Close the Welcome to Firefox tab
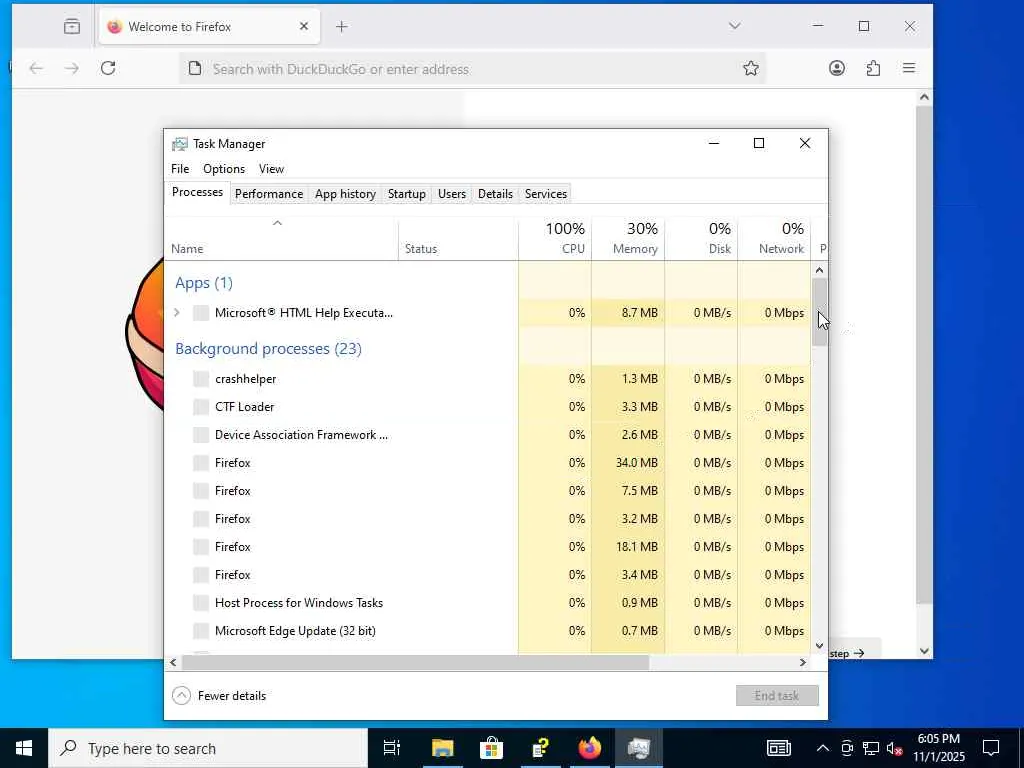The image size is (1024, 768). [x=304, y=26]
